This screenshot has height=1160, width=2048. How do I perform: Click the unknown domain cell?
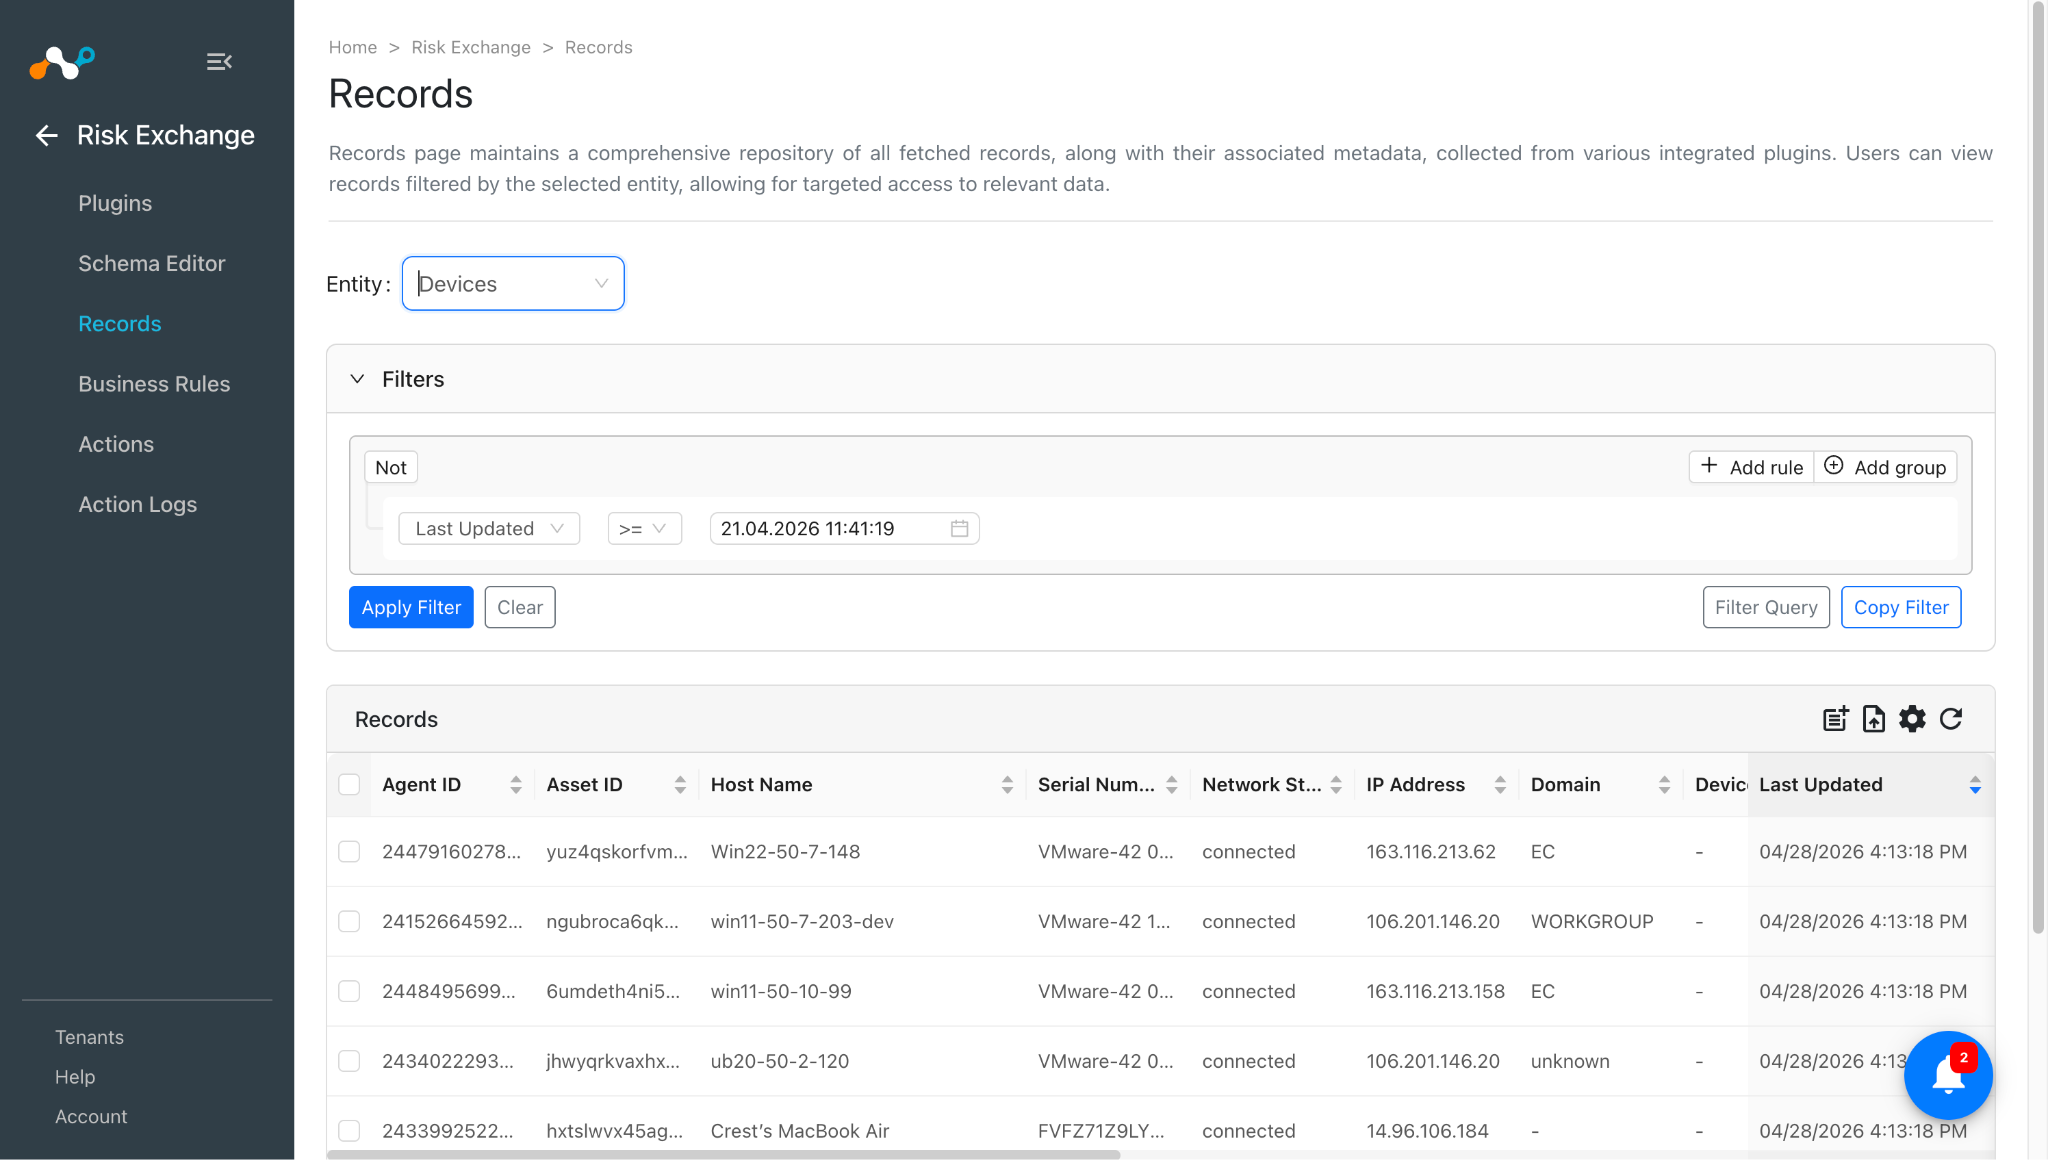[1570, 1061]
